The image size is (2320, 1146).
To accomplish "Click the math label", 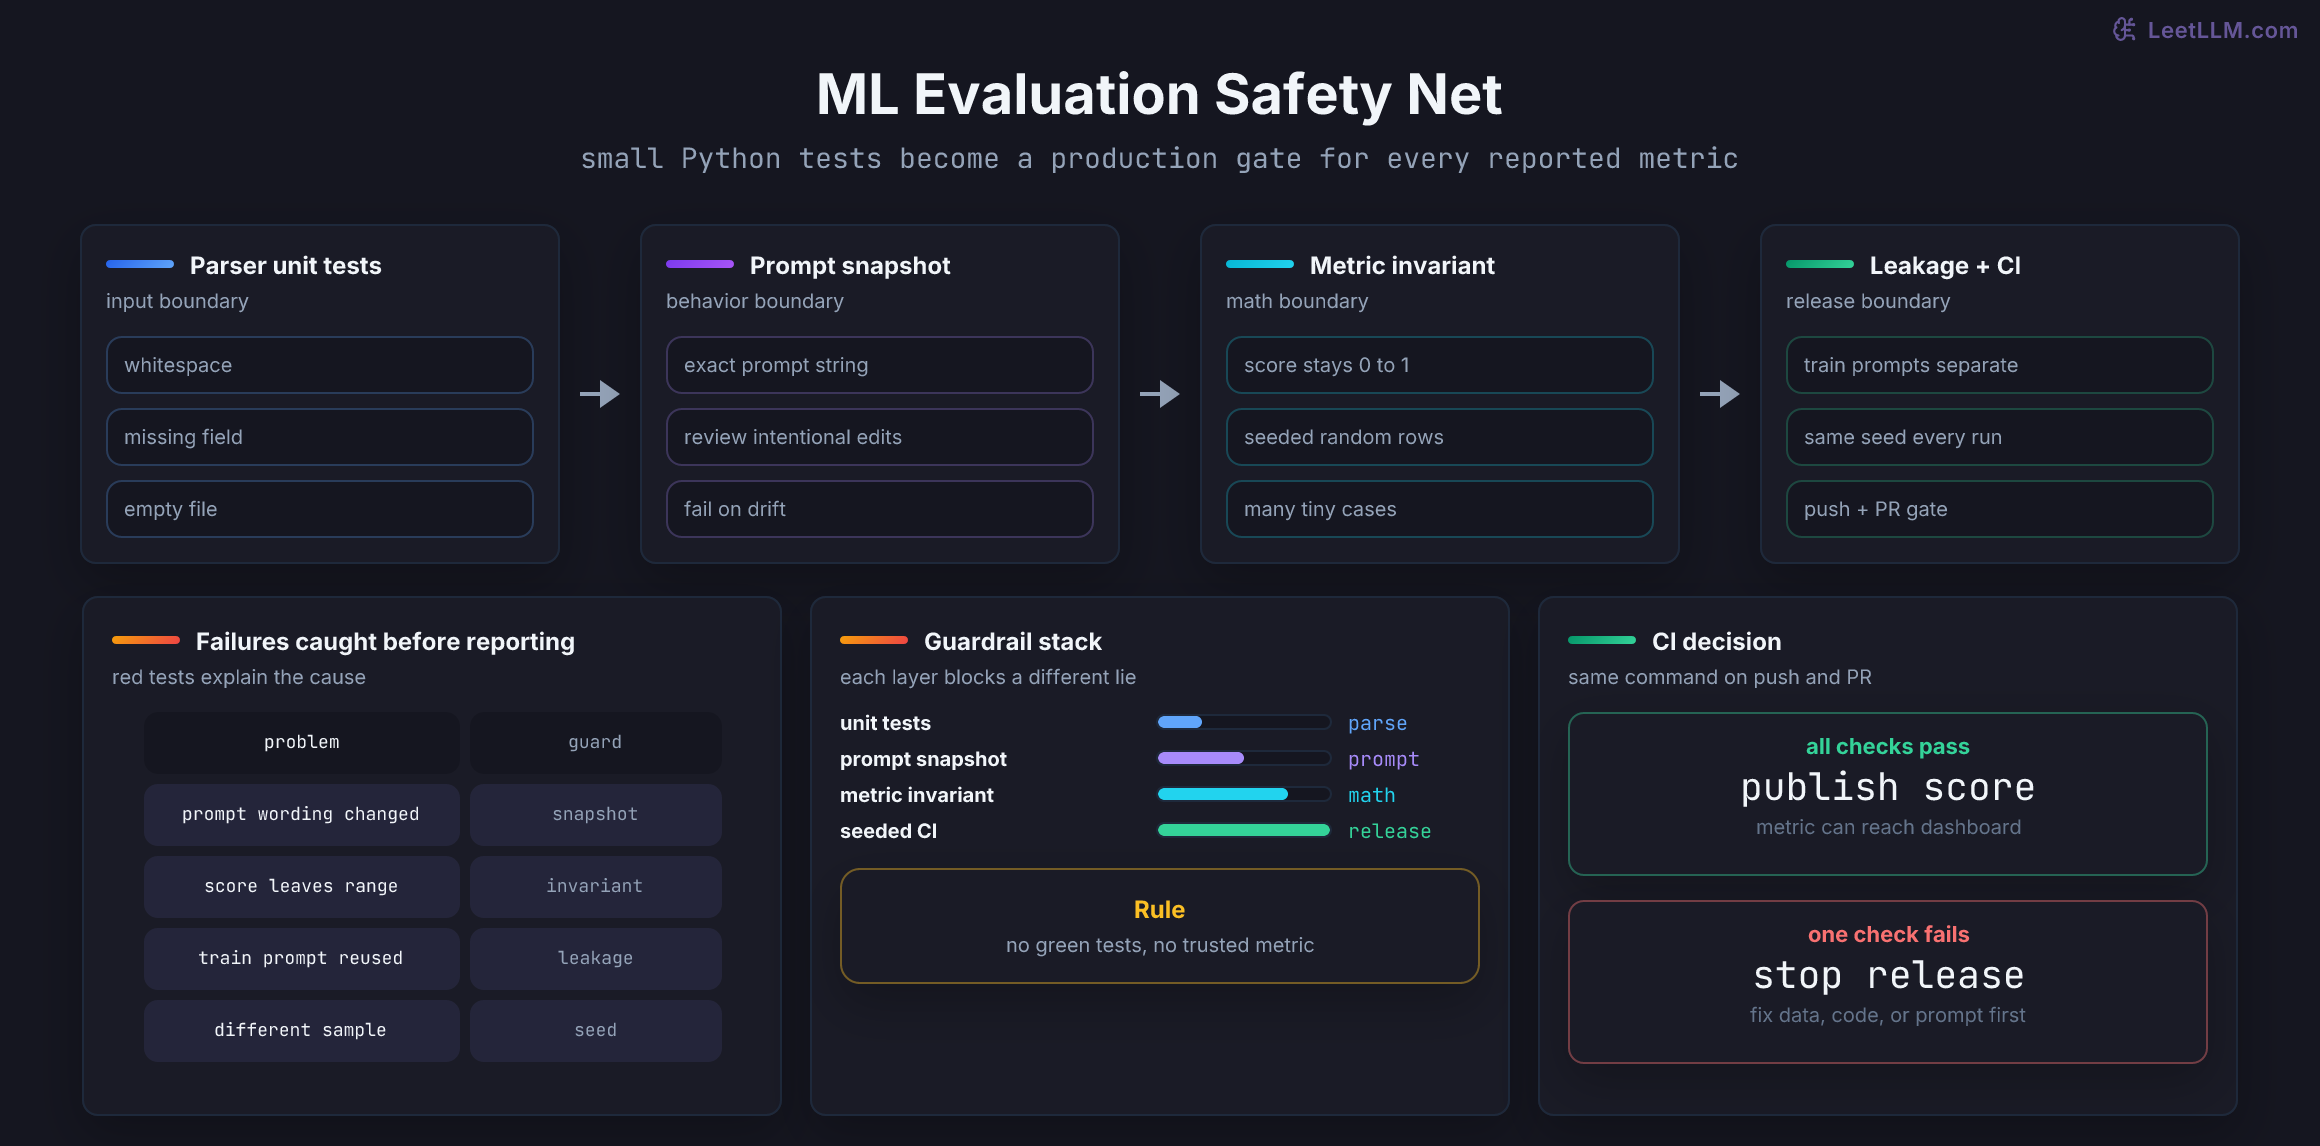I will 1371,795.
